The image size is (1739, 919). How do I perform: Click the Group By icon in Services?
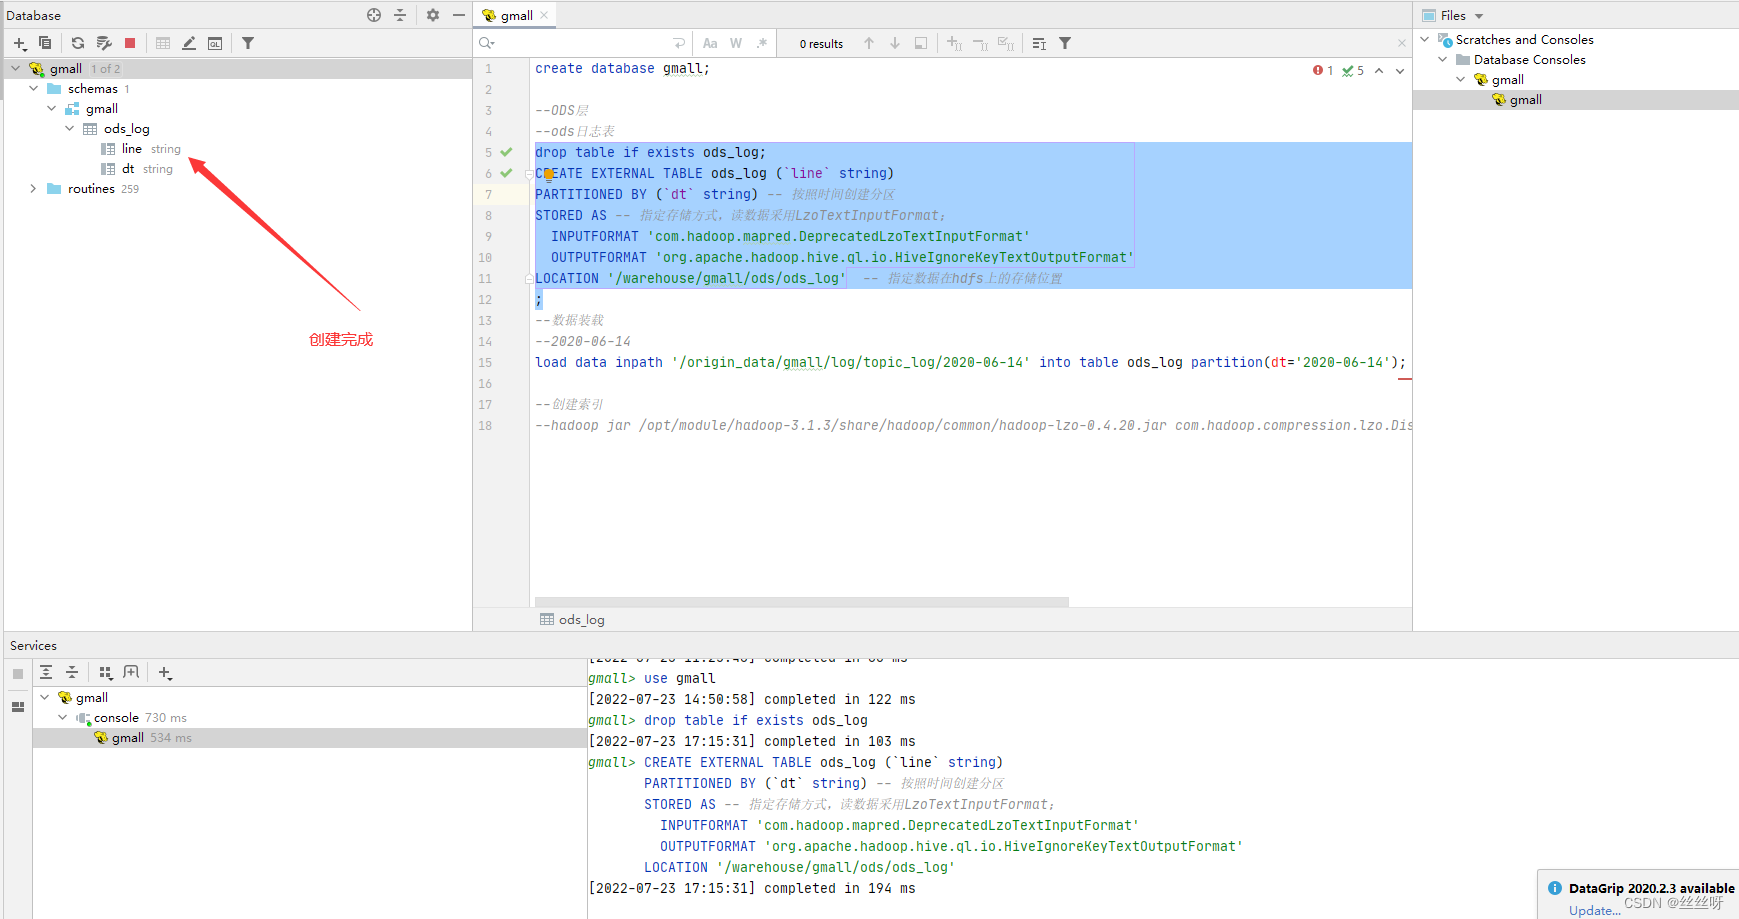(x=106, y=673)
